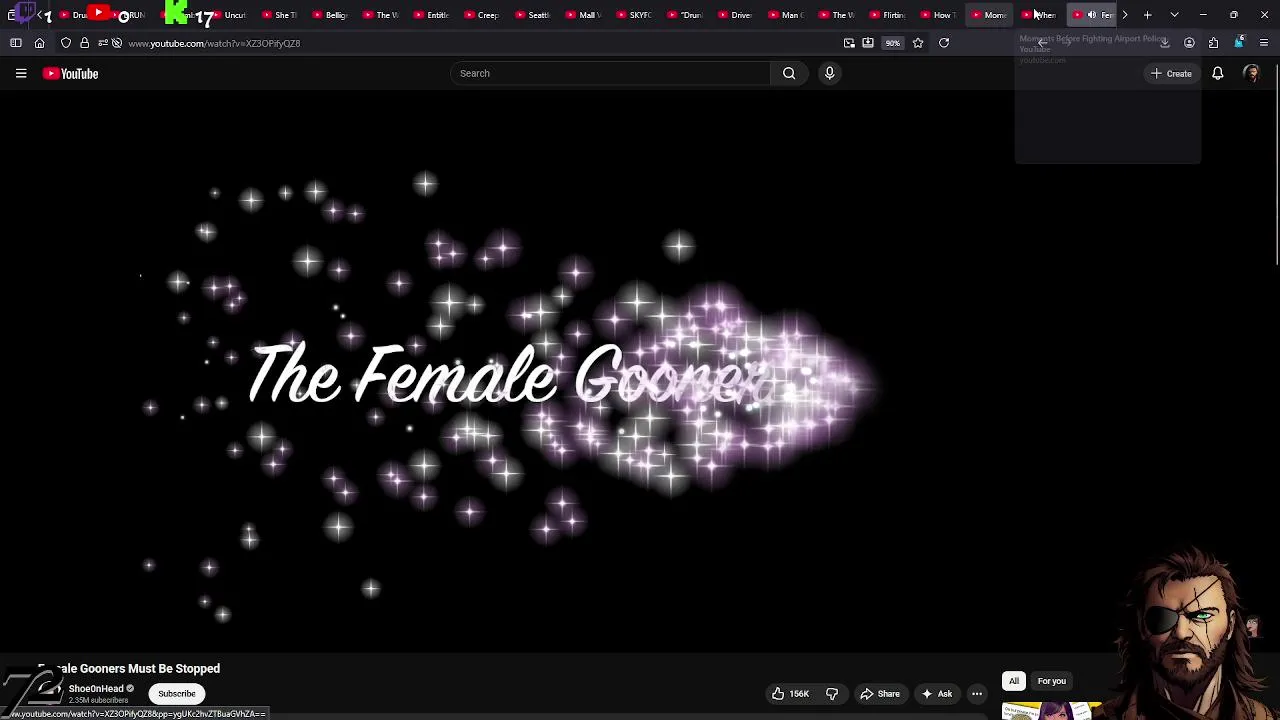The width and height of the screenshot is (1280, 720).
Task: Open the blue extension with badge 6
Action: [1239, 42]
